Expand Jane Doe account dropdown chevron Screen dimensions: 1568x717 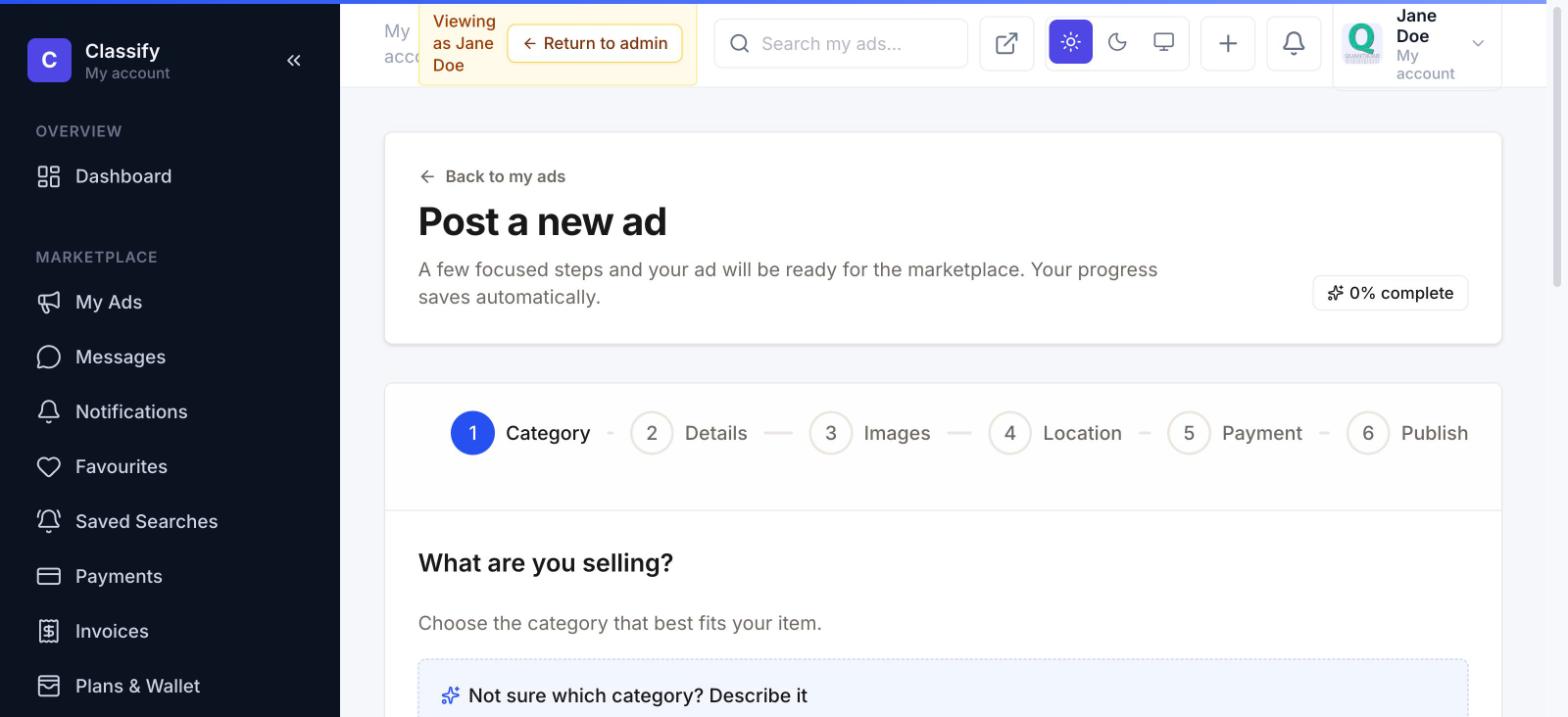tap(1478, 43)
